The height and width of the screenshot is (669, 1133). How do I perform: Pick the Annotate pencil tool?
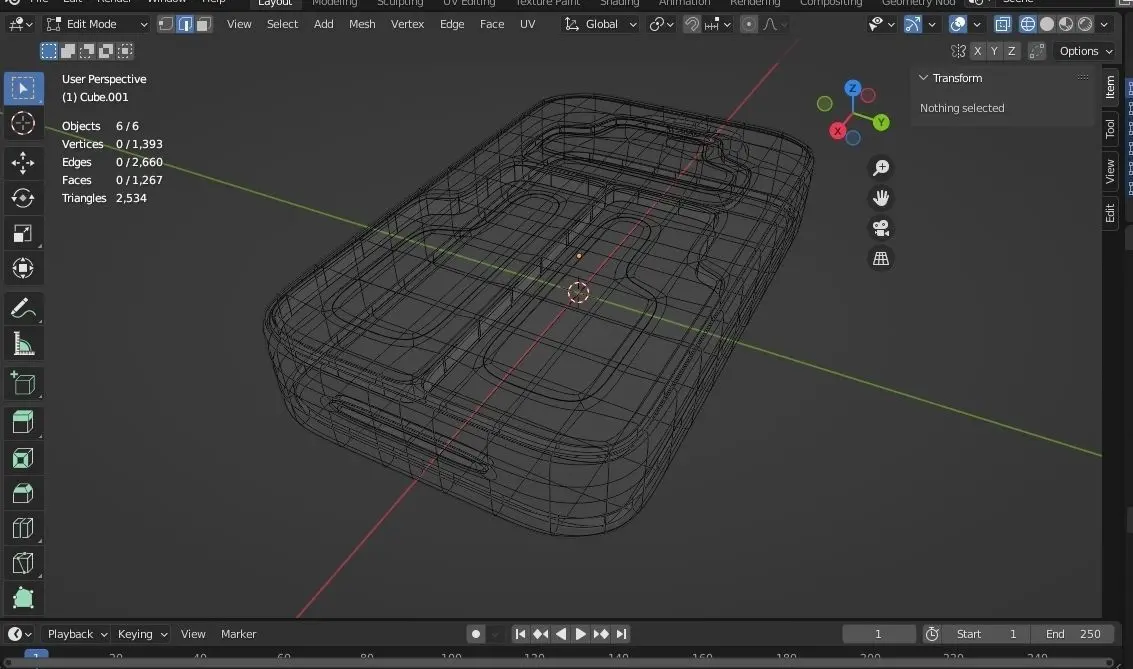pos(23,308)
